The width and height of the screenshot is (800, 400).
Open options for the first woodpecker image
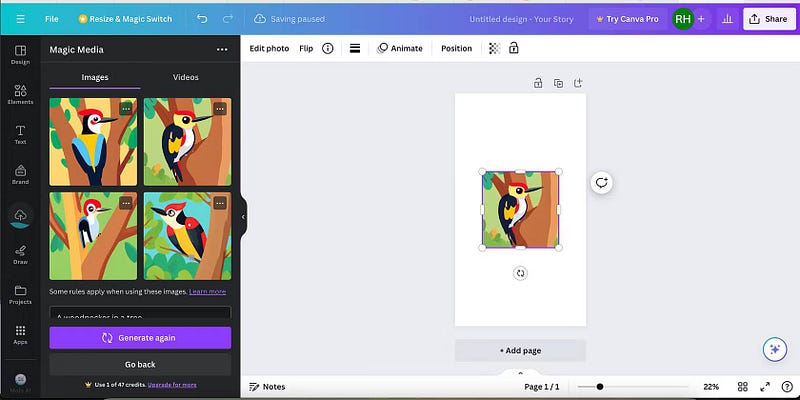point(126,109)
